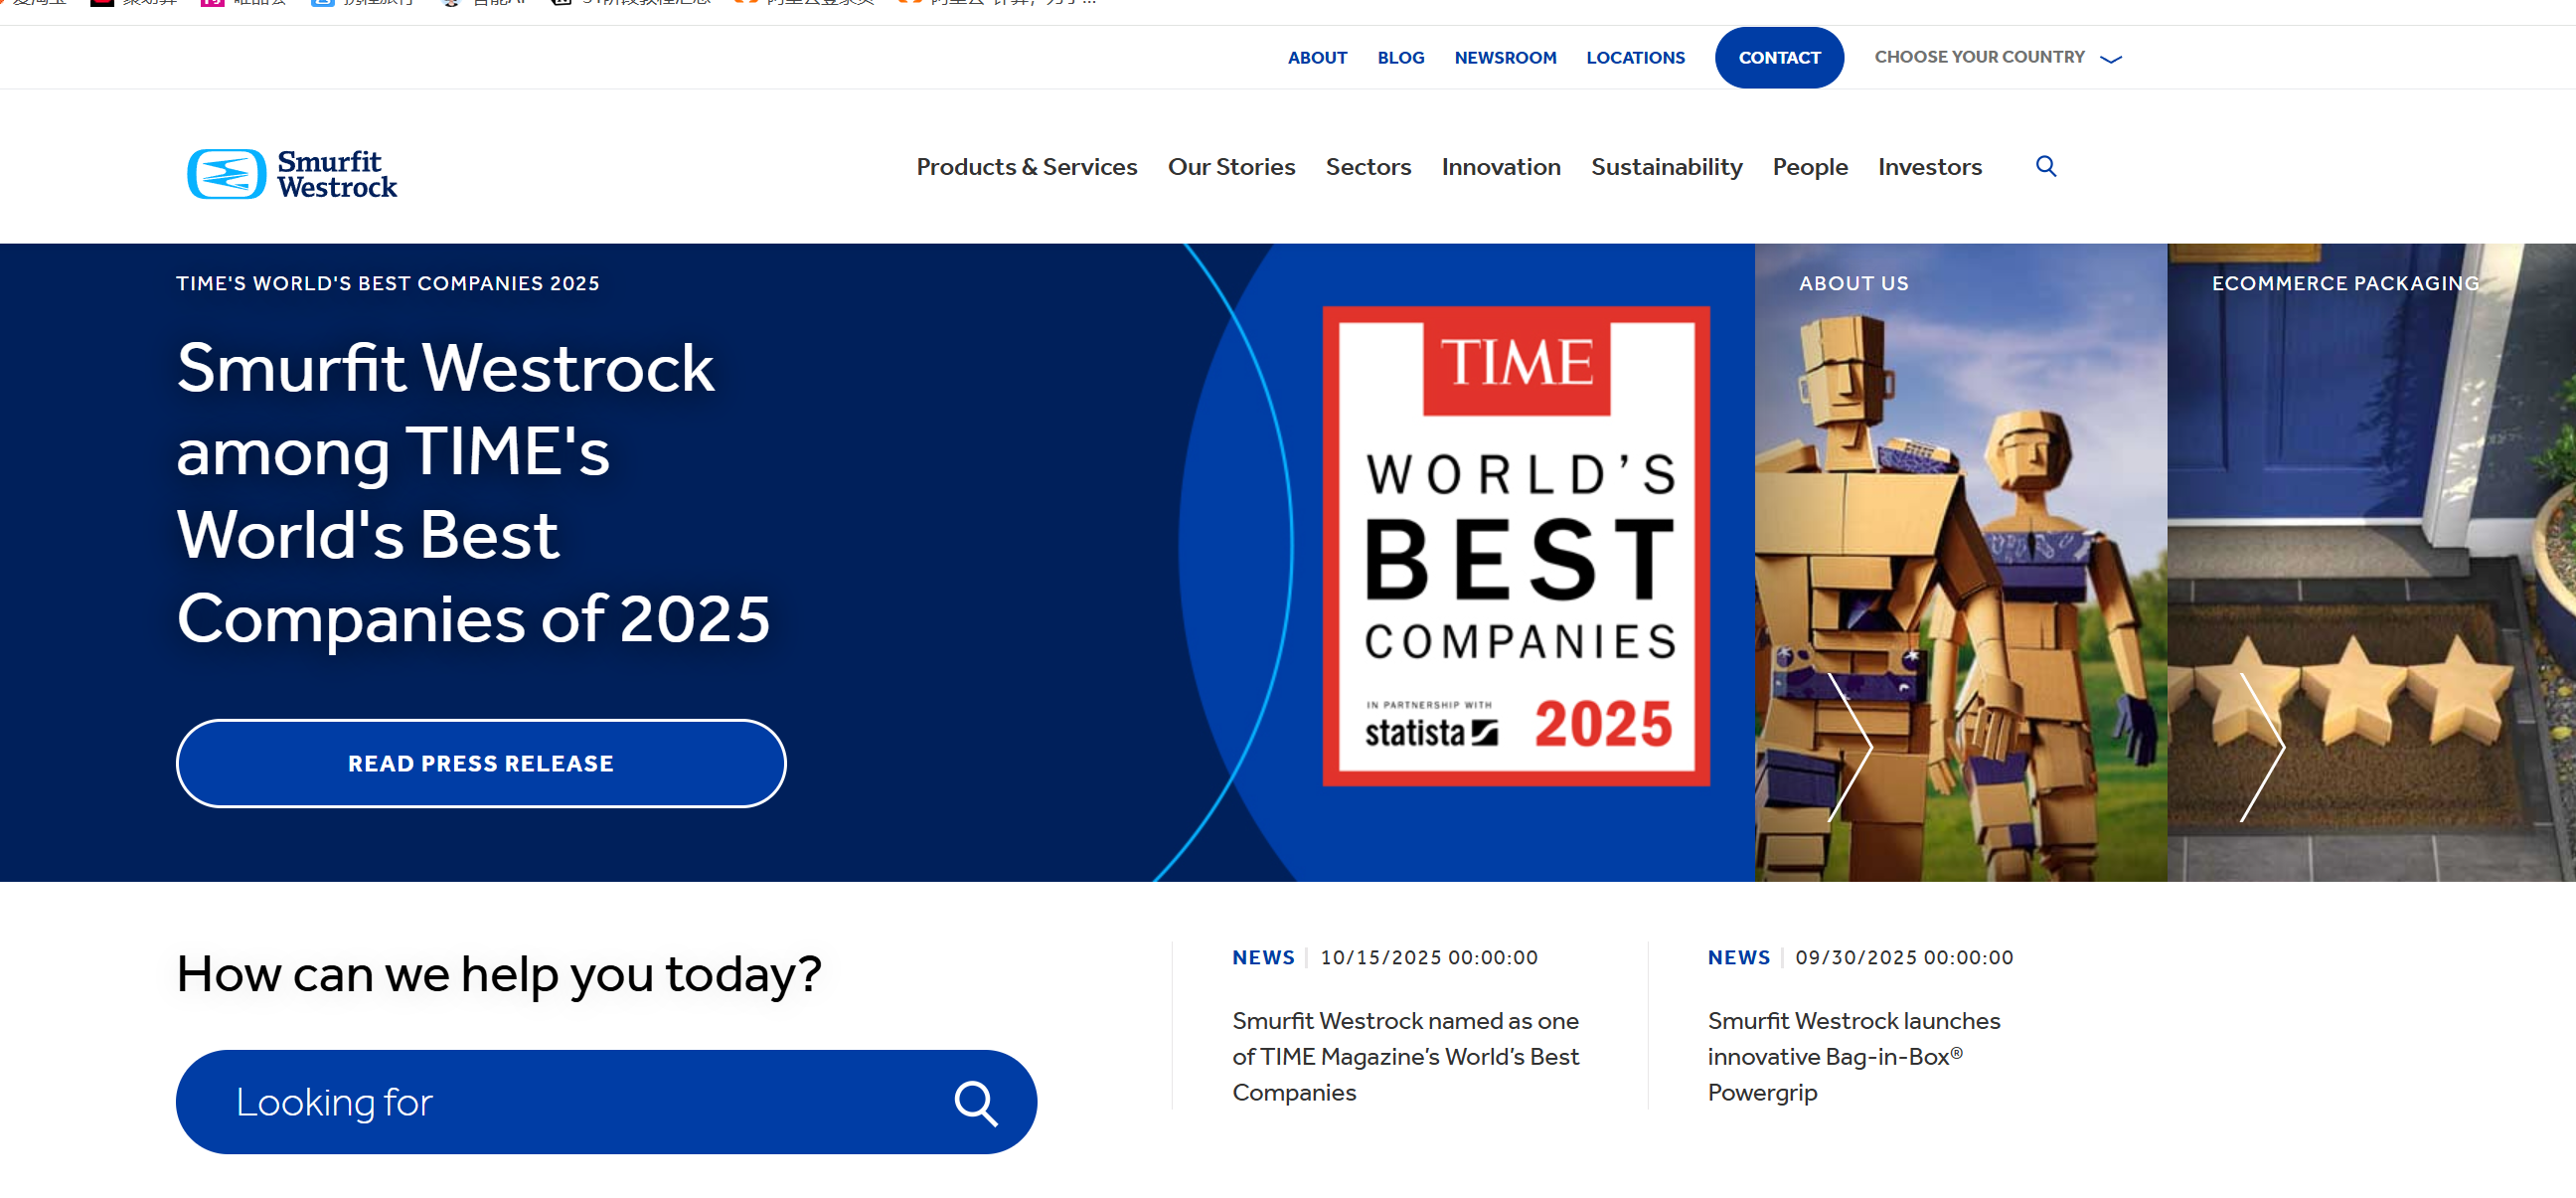
Task: Expand the Choose Your Country dropdown
Action: (x=1998, y=58)
